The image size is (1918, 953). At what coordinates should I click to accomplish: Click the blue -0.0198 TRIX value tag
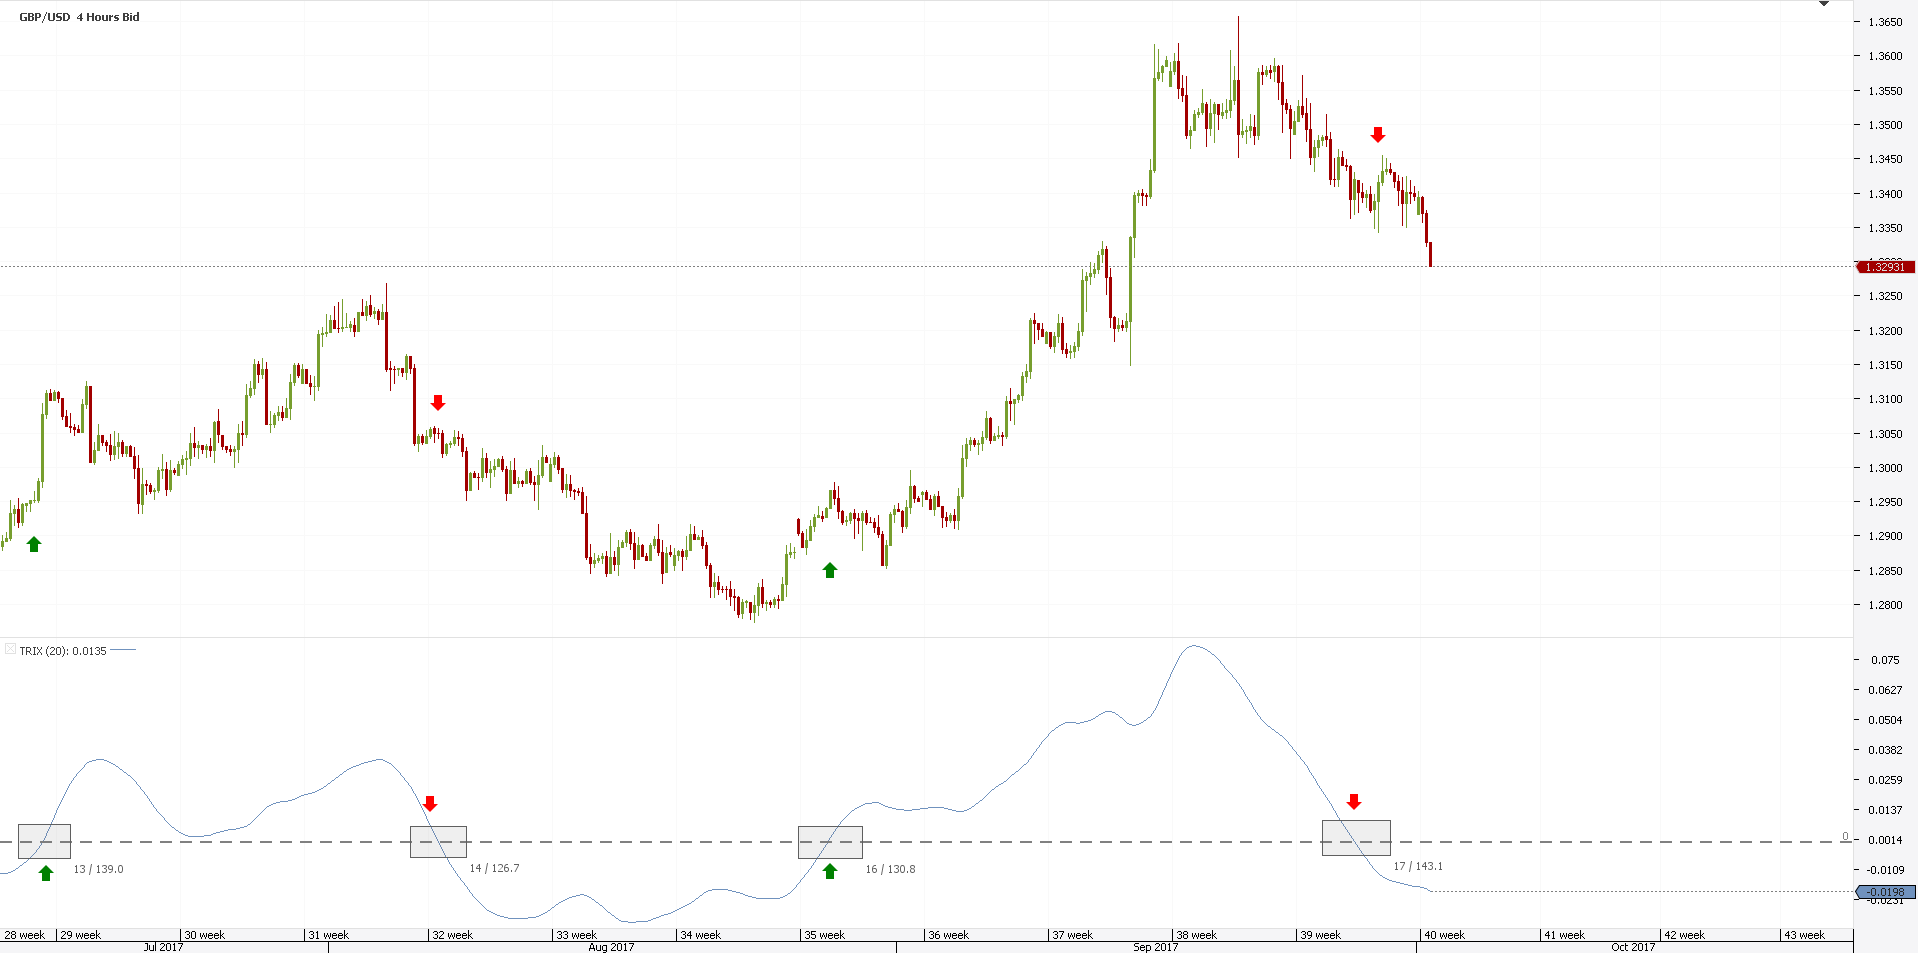[1885, 892]
